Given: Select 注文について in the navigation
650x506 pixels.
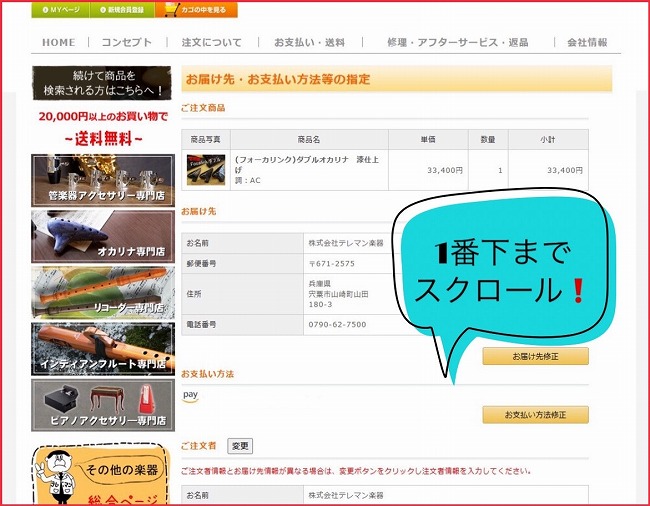Looking at the screenshot, I should click(211, 42).
